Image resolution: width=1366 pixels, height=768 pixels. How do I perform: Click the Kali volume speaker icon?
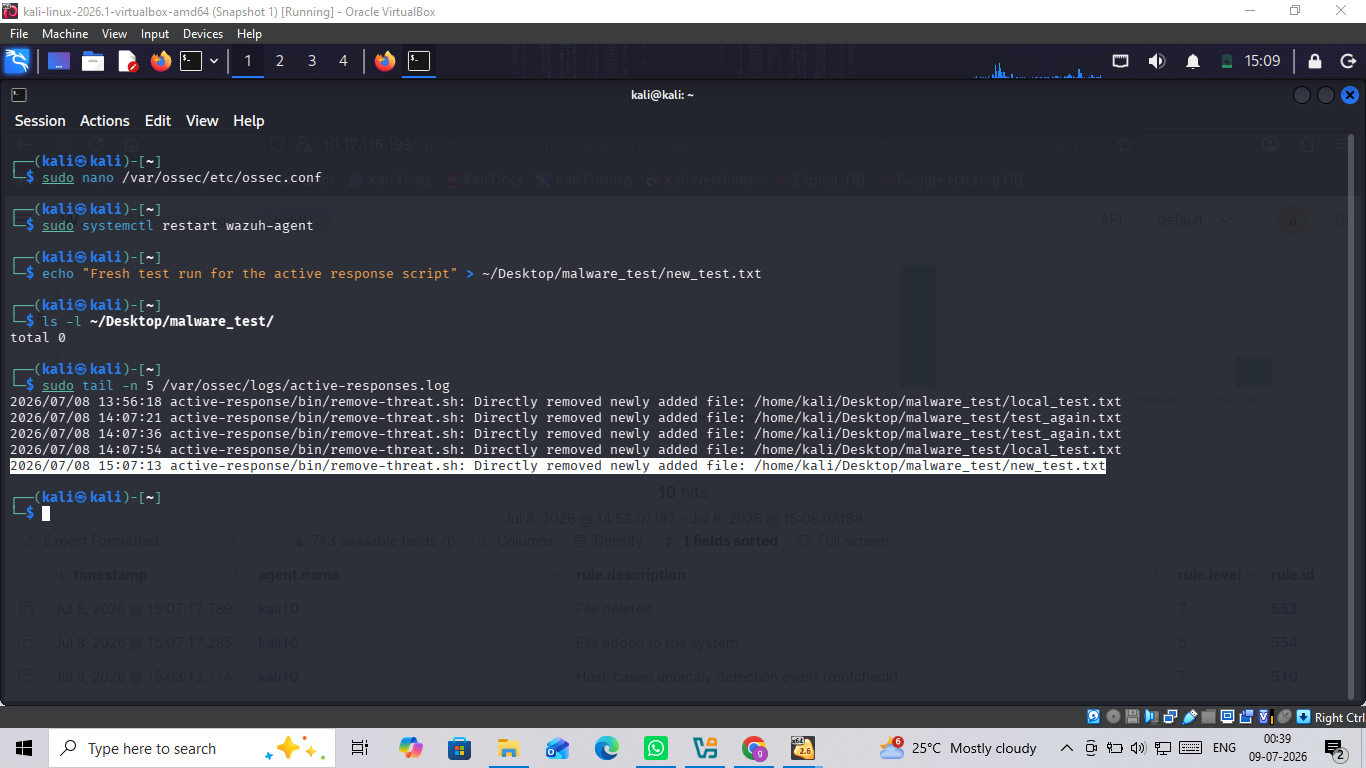click(1157, 61)
